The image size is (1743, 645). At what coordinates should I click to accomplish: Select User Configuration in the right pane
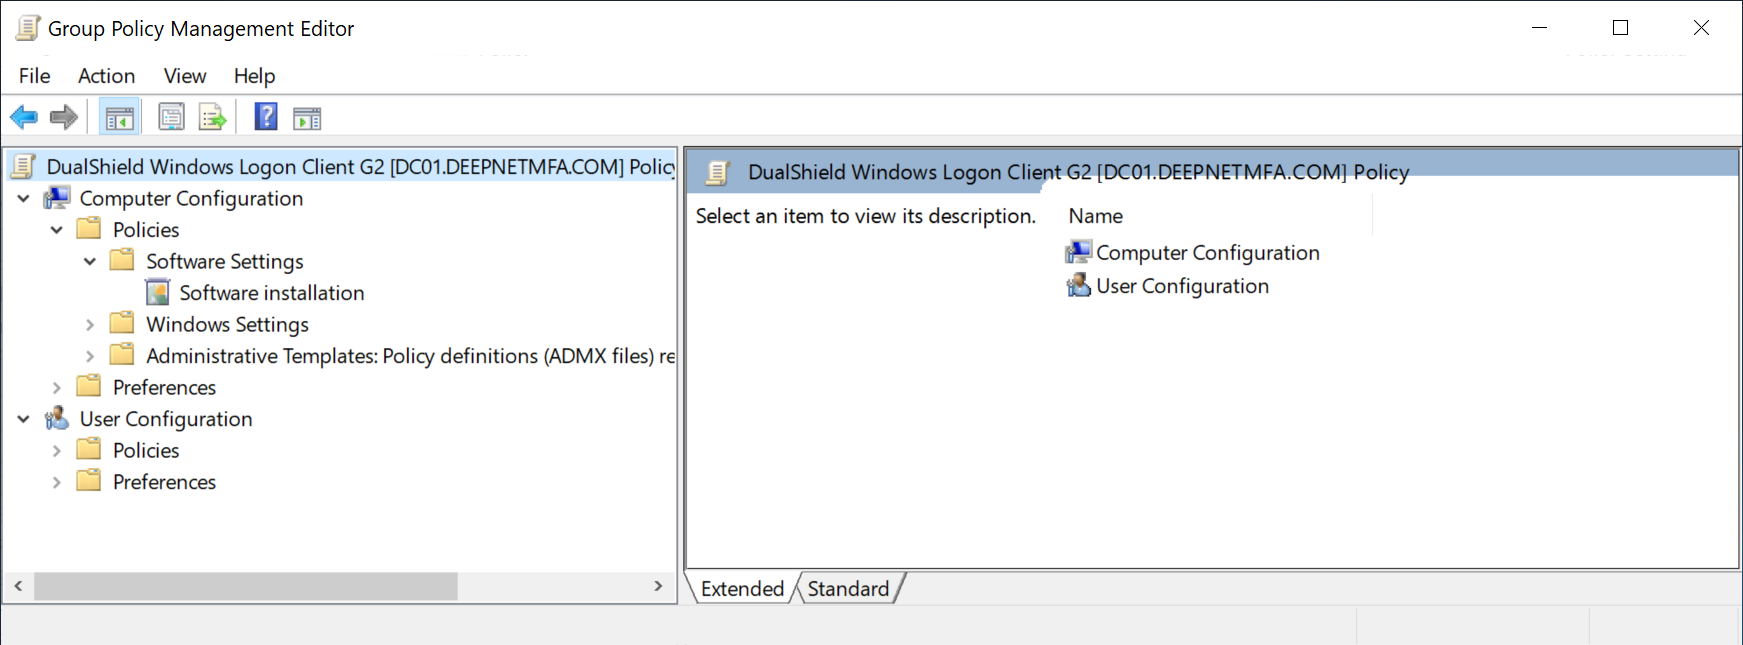pos(1182,286)
